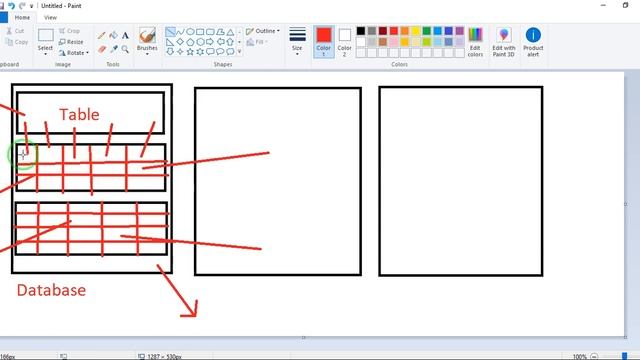Choose the Right arrow shape
Screen dimensions: 640x360
(x=210, y=42)
